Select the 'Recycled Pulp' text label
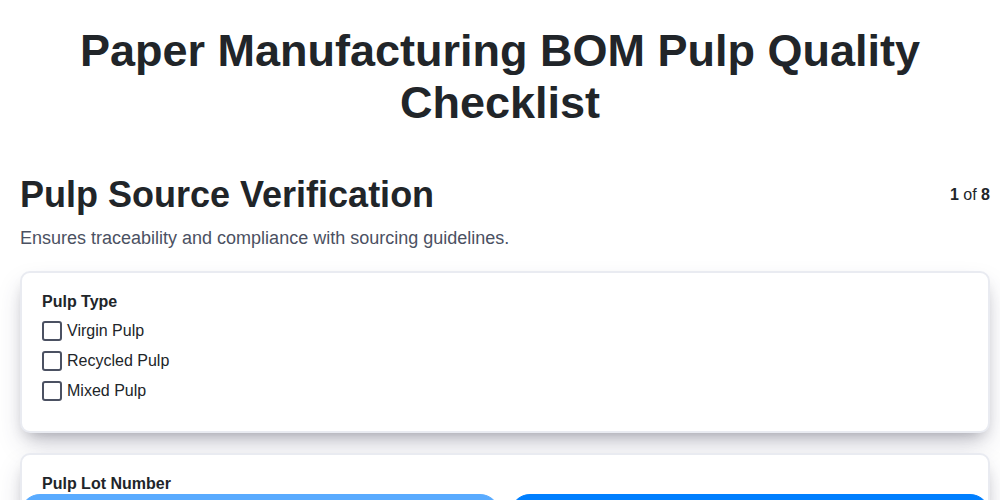1000x500 pixels. click(x=118, y=361)
